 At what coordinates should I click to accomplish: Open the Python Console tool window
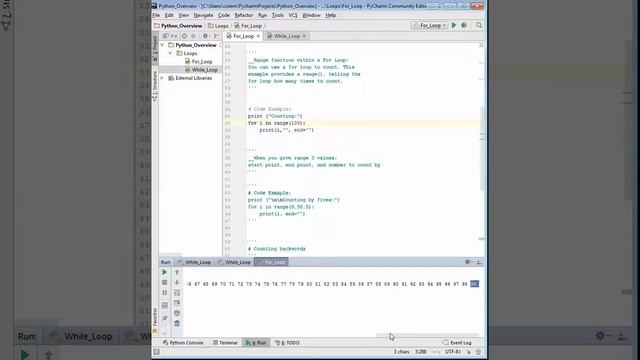click(x=183, y=343)
